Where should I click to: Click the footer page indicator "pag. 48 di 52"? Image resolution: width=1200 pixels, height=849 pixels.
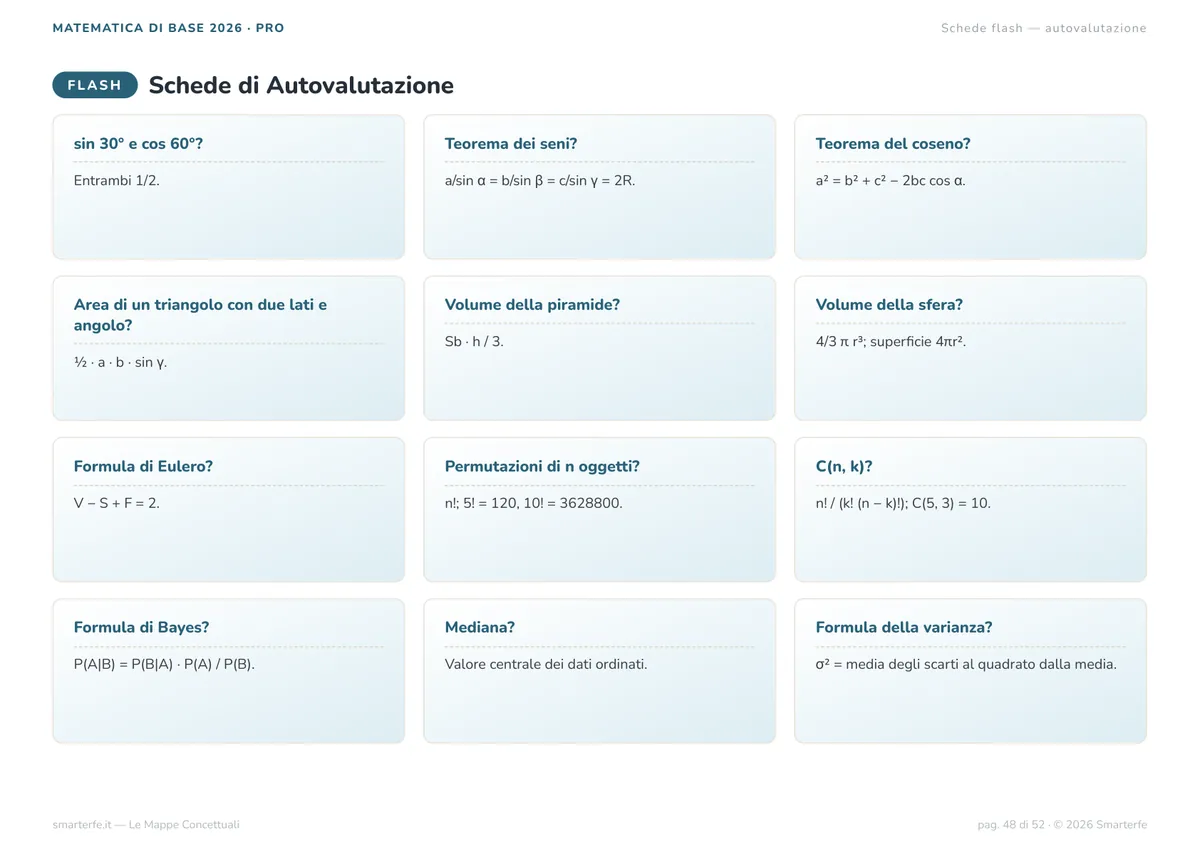point(1011,825)
